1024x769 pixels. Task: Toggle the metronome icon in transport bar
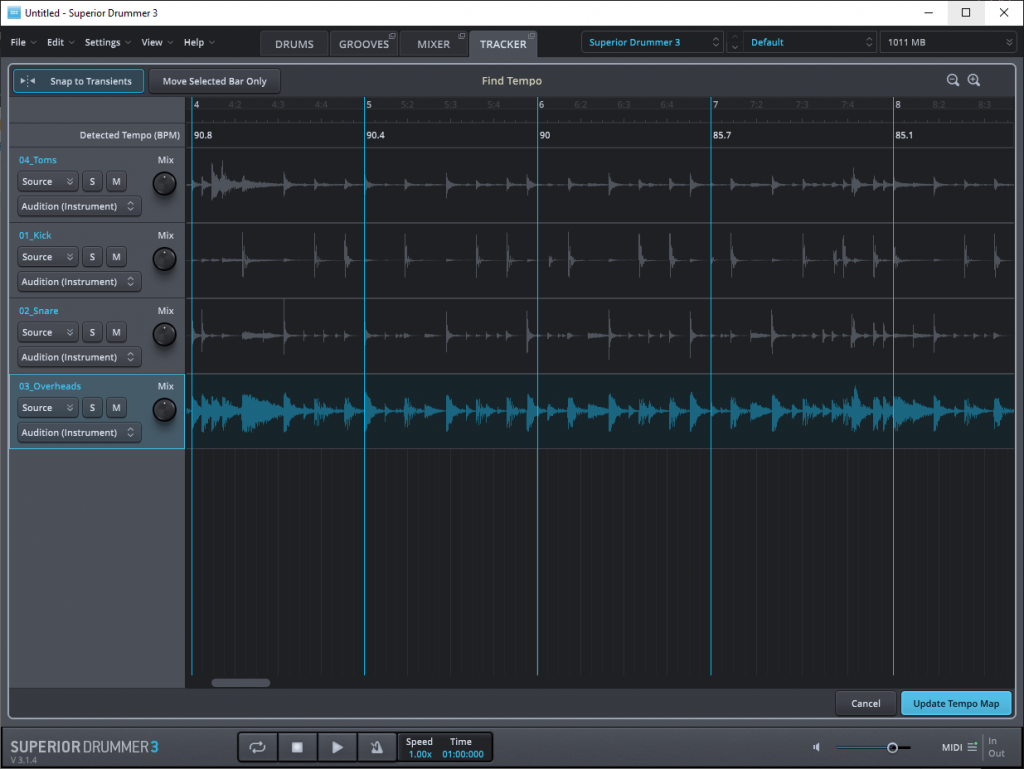(376, 746)
